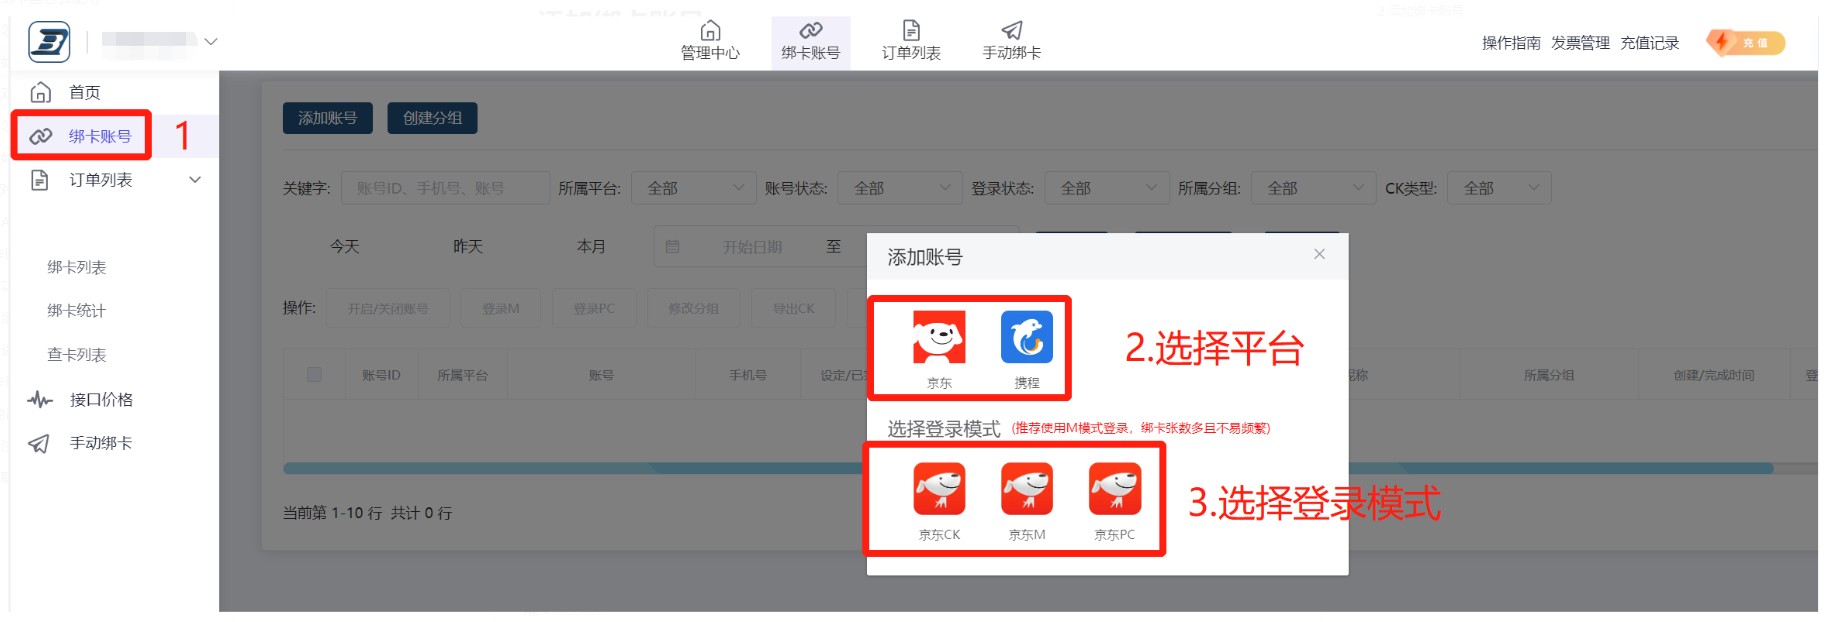1832x622 pixels.
Task: Focus the 关键字 search input field
Action: [x=445, y=188]
